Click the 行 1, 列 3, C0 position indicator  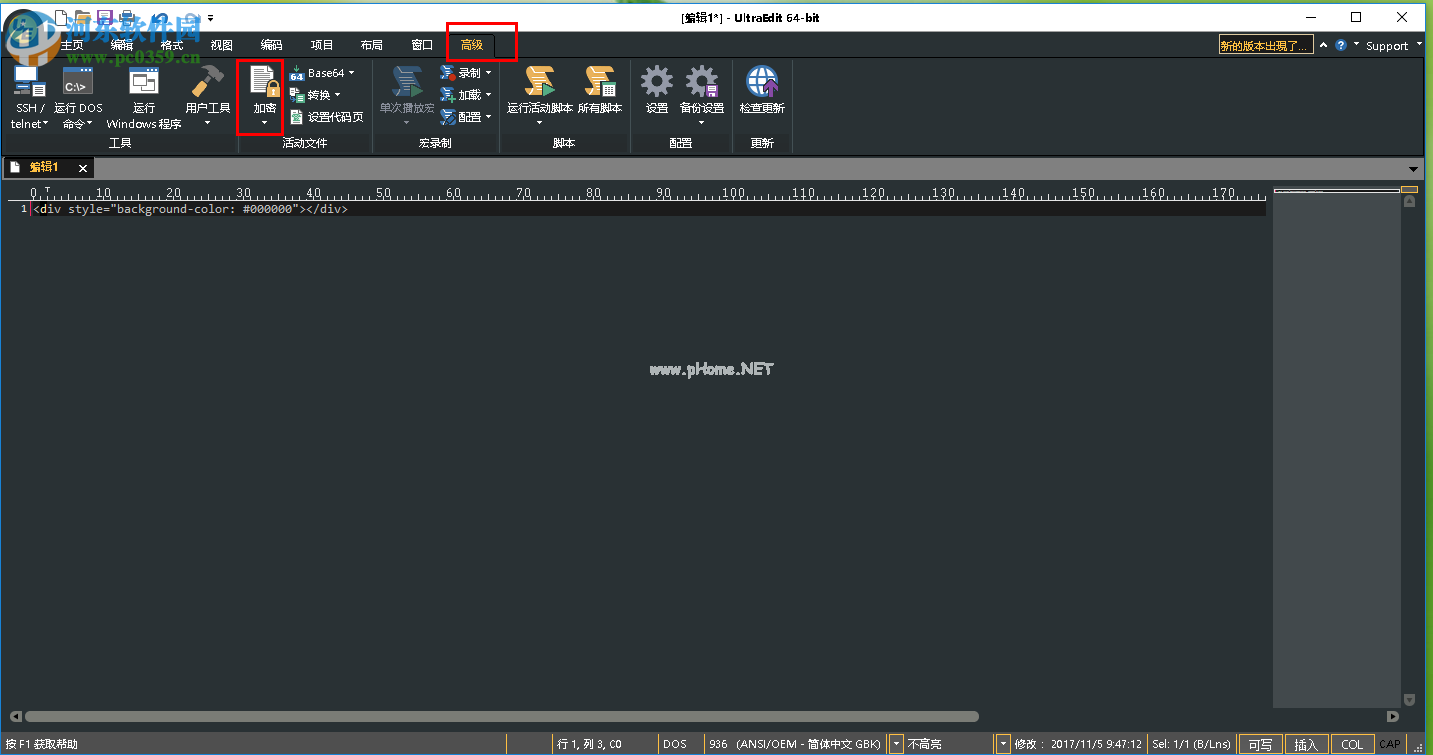coord(590,744)
